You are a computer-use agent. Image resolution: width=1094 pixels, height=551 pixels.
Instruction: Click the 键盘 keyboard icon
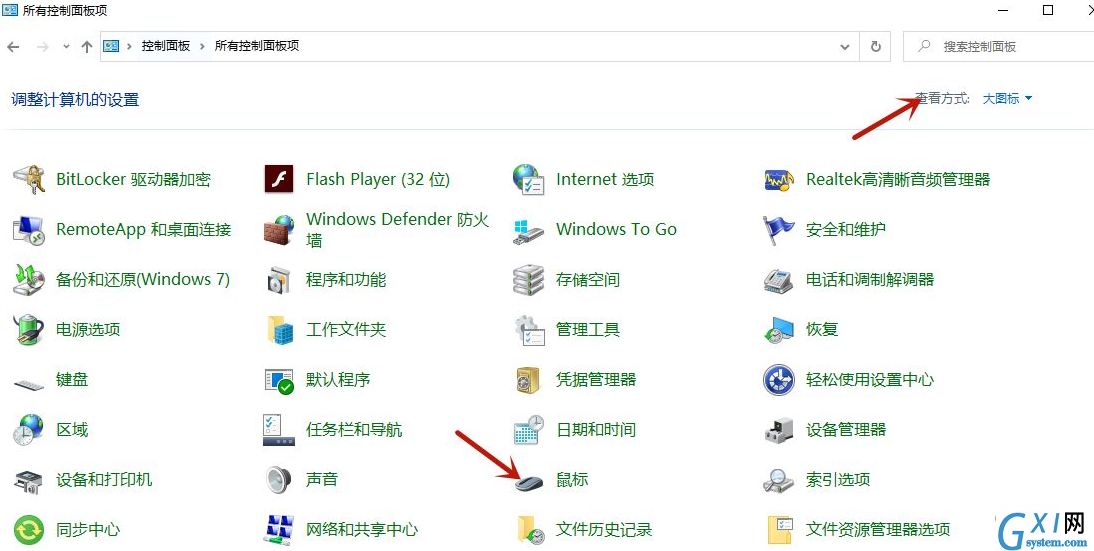pos(28,384)
